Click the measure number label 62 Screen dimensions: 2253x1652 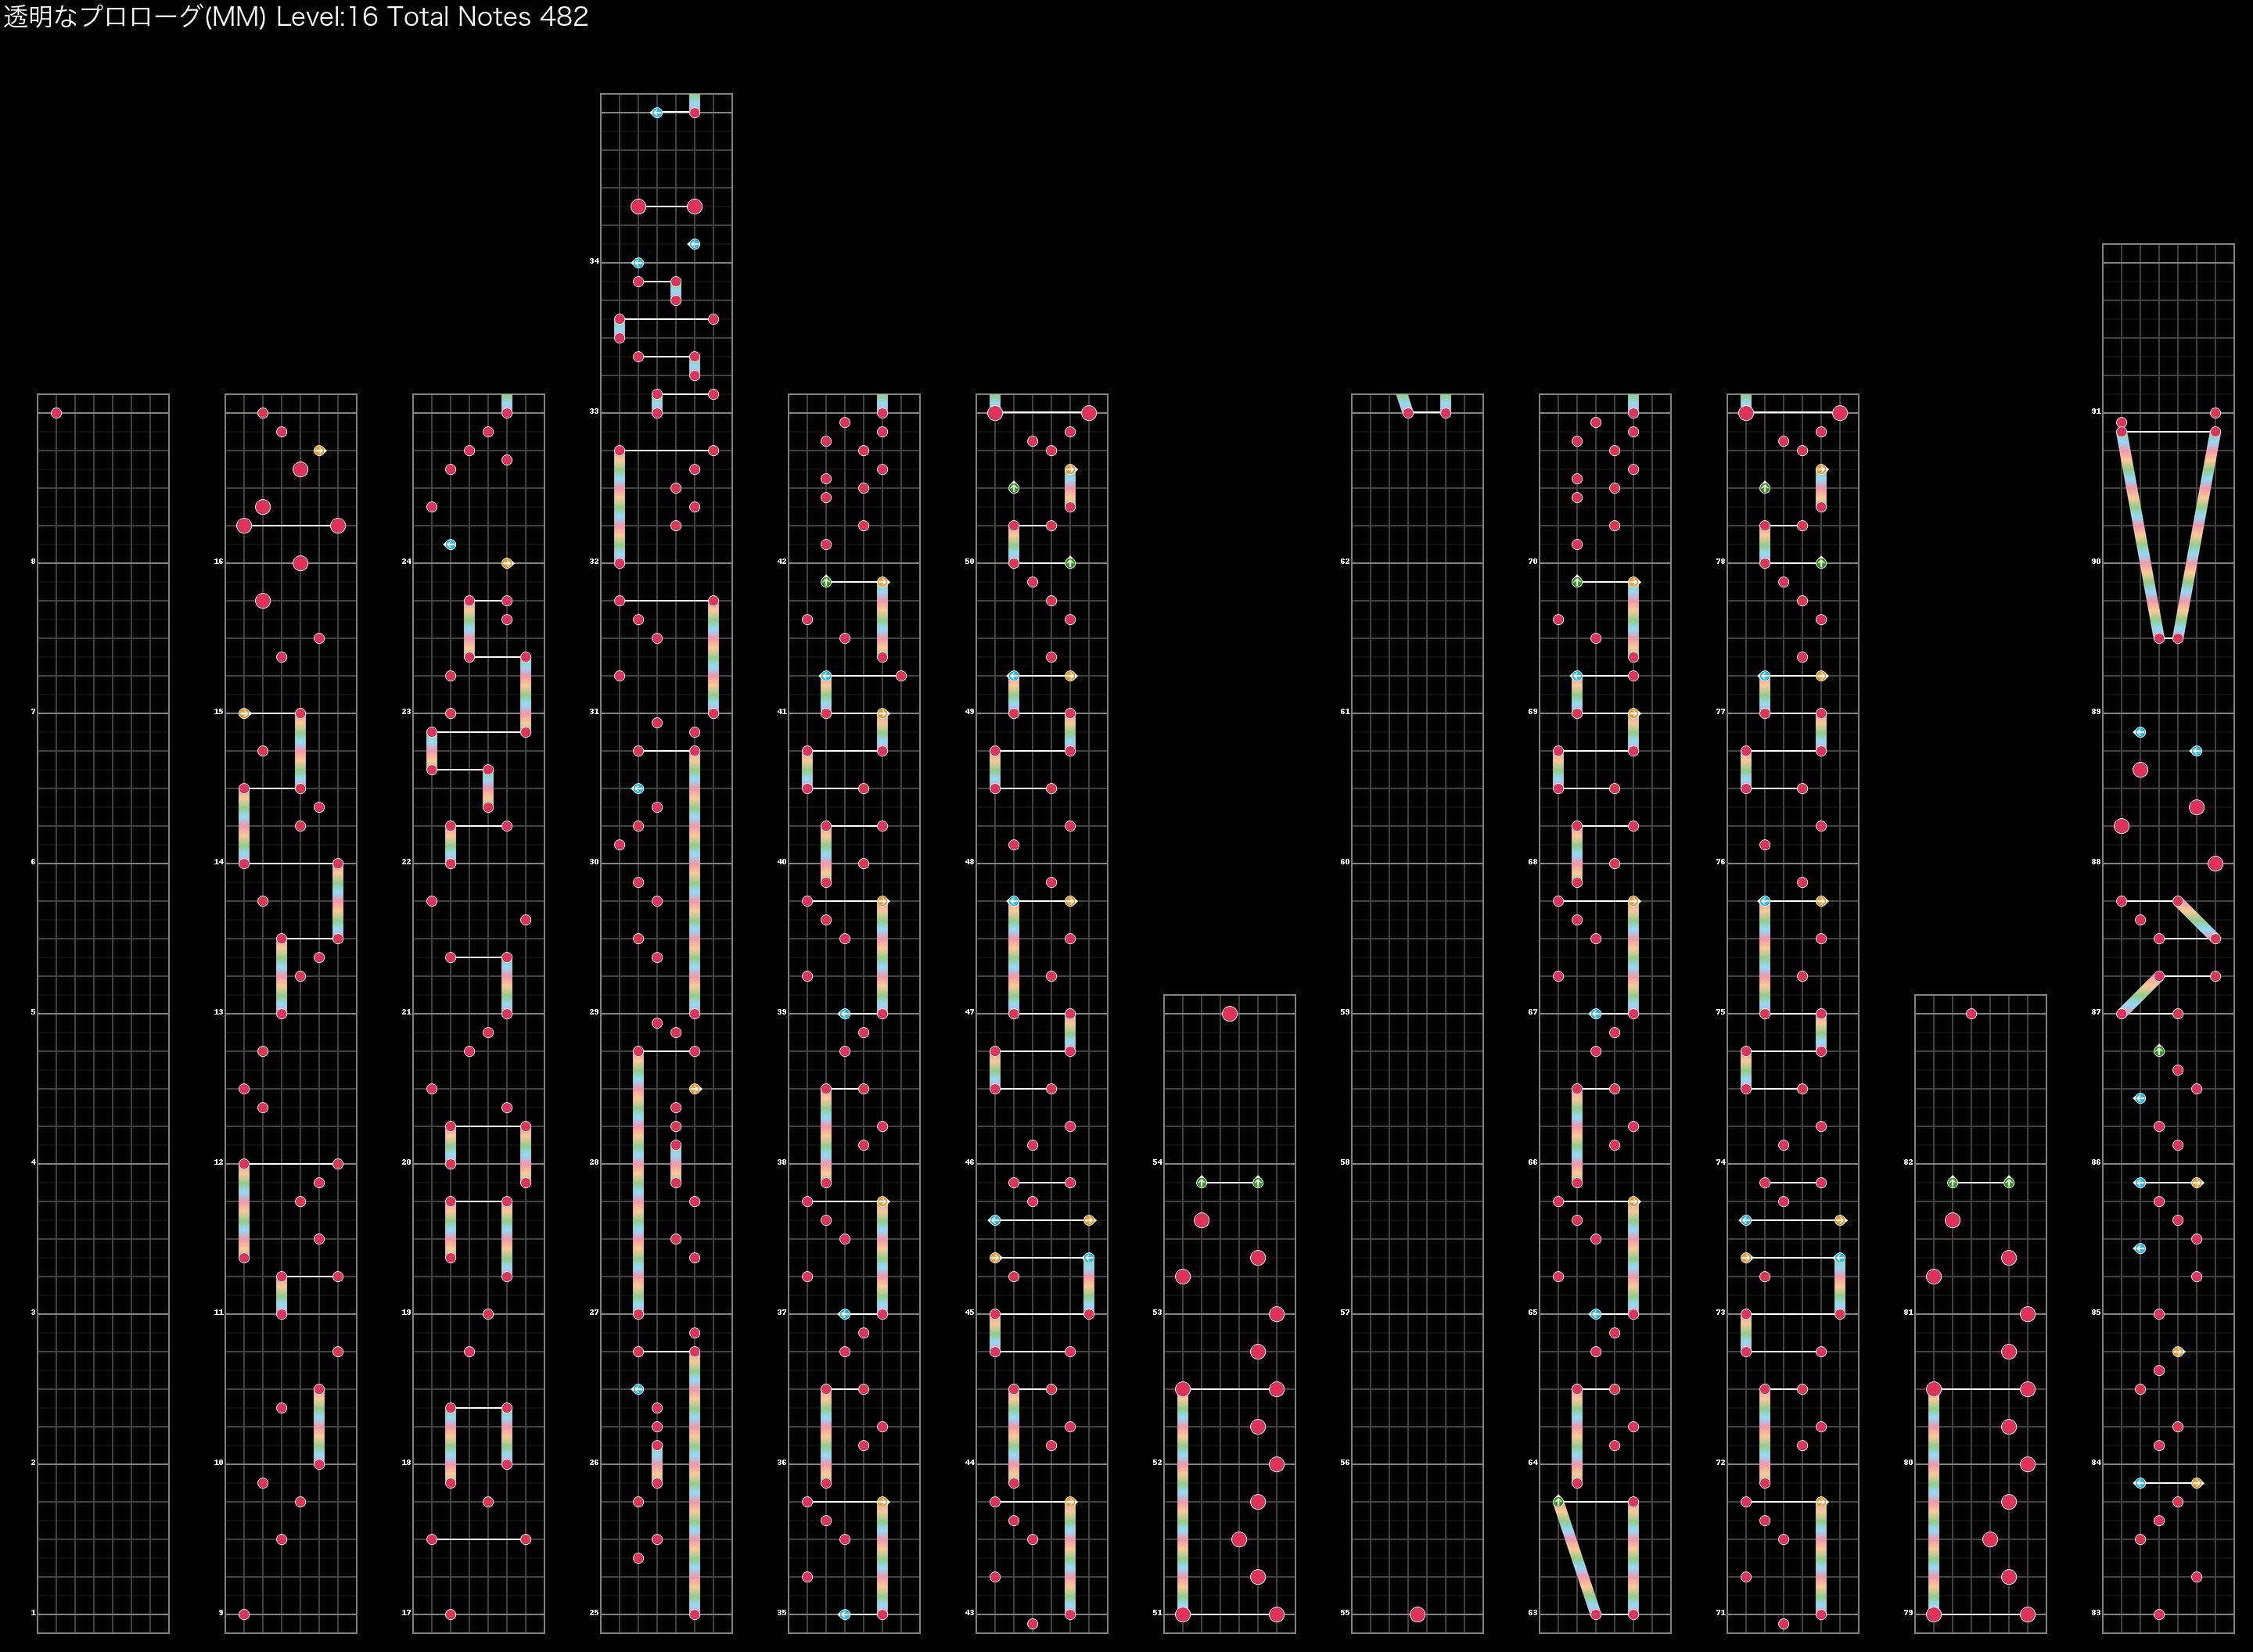tap(1345, 561)
